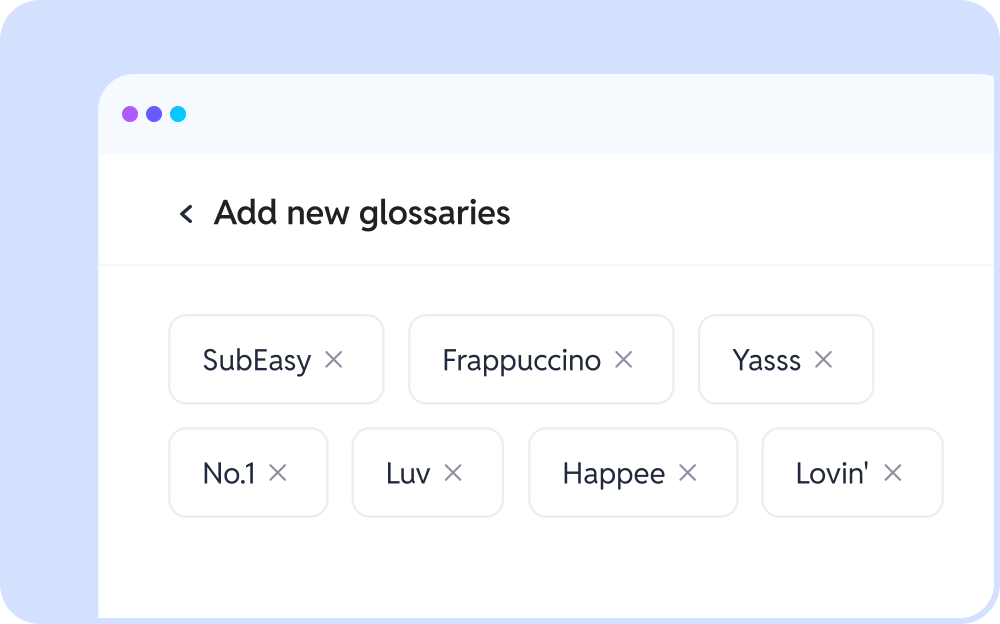The image size is (1000, 624).
Task: Remove the SubEasy glossary tag
Action: 334,359
